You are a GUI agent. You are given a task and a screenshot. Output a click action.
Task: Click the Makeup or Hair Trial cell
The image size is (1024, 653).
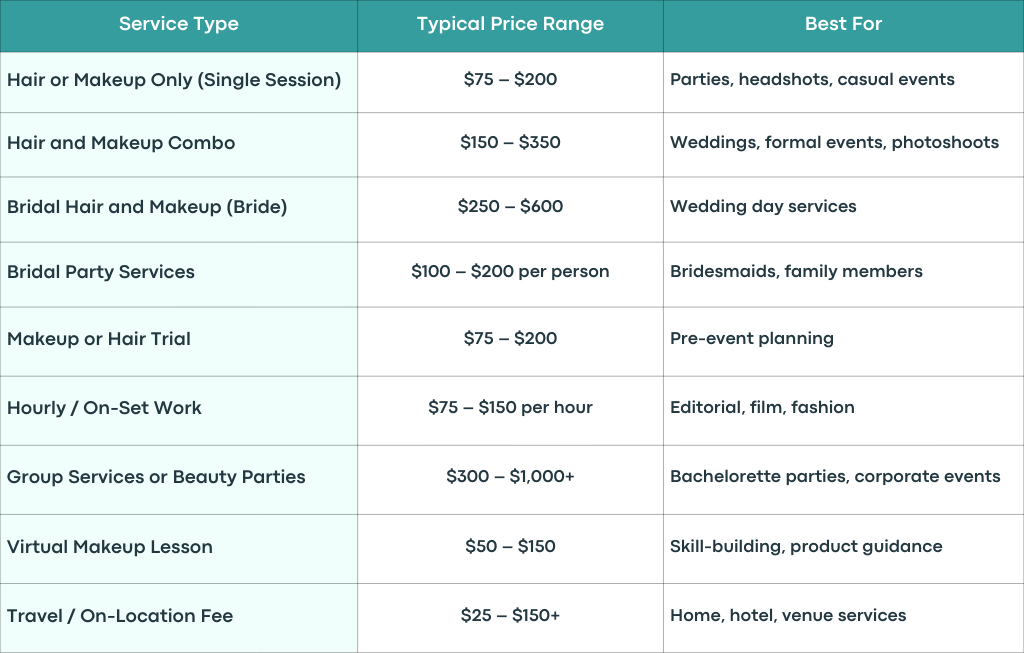click(x=178, y=340)
